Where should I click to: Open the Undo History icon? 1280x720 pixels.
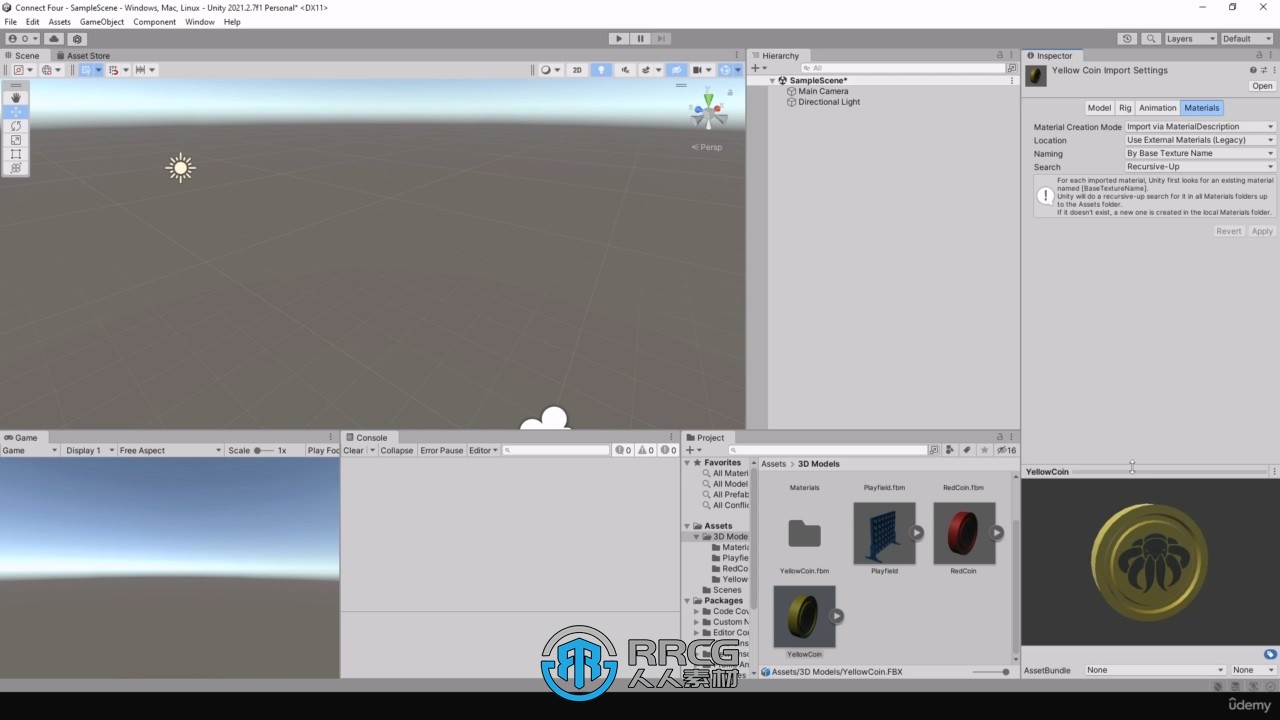coord(1127,39)
